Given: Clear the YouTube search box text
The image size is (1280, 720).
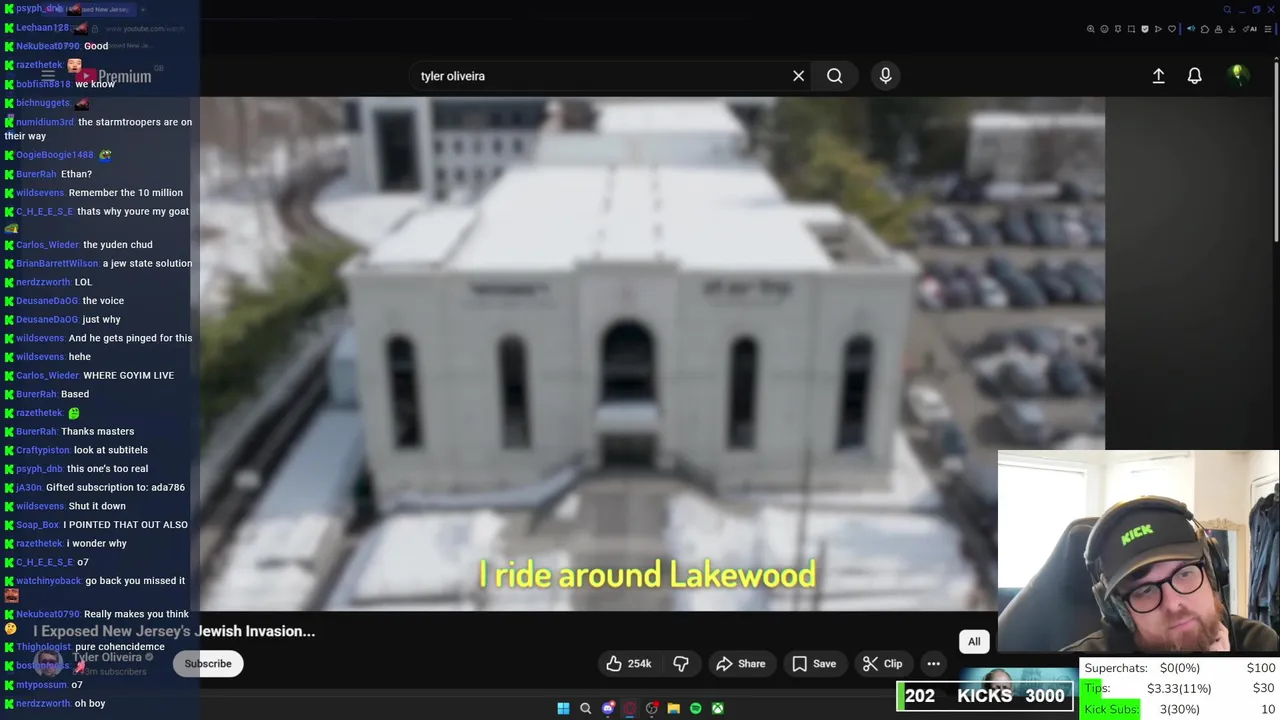Looking at the screenshot, I should click(798, 76).
